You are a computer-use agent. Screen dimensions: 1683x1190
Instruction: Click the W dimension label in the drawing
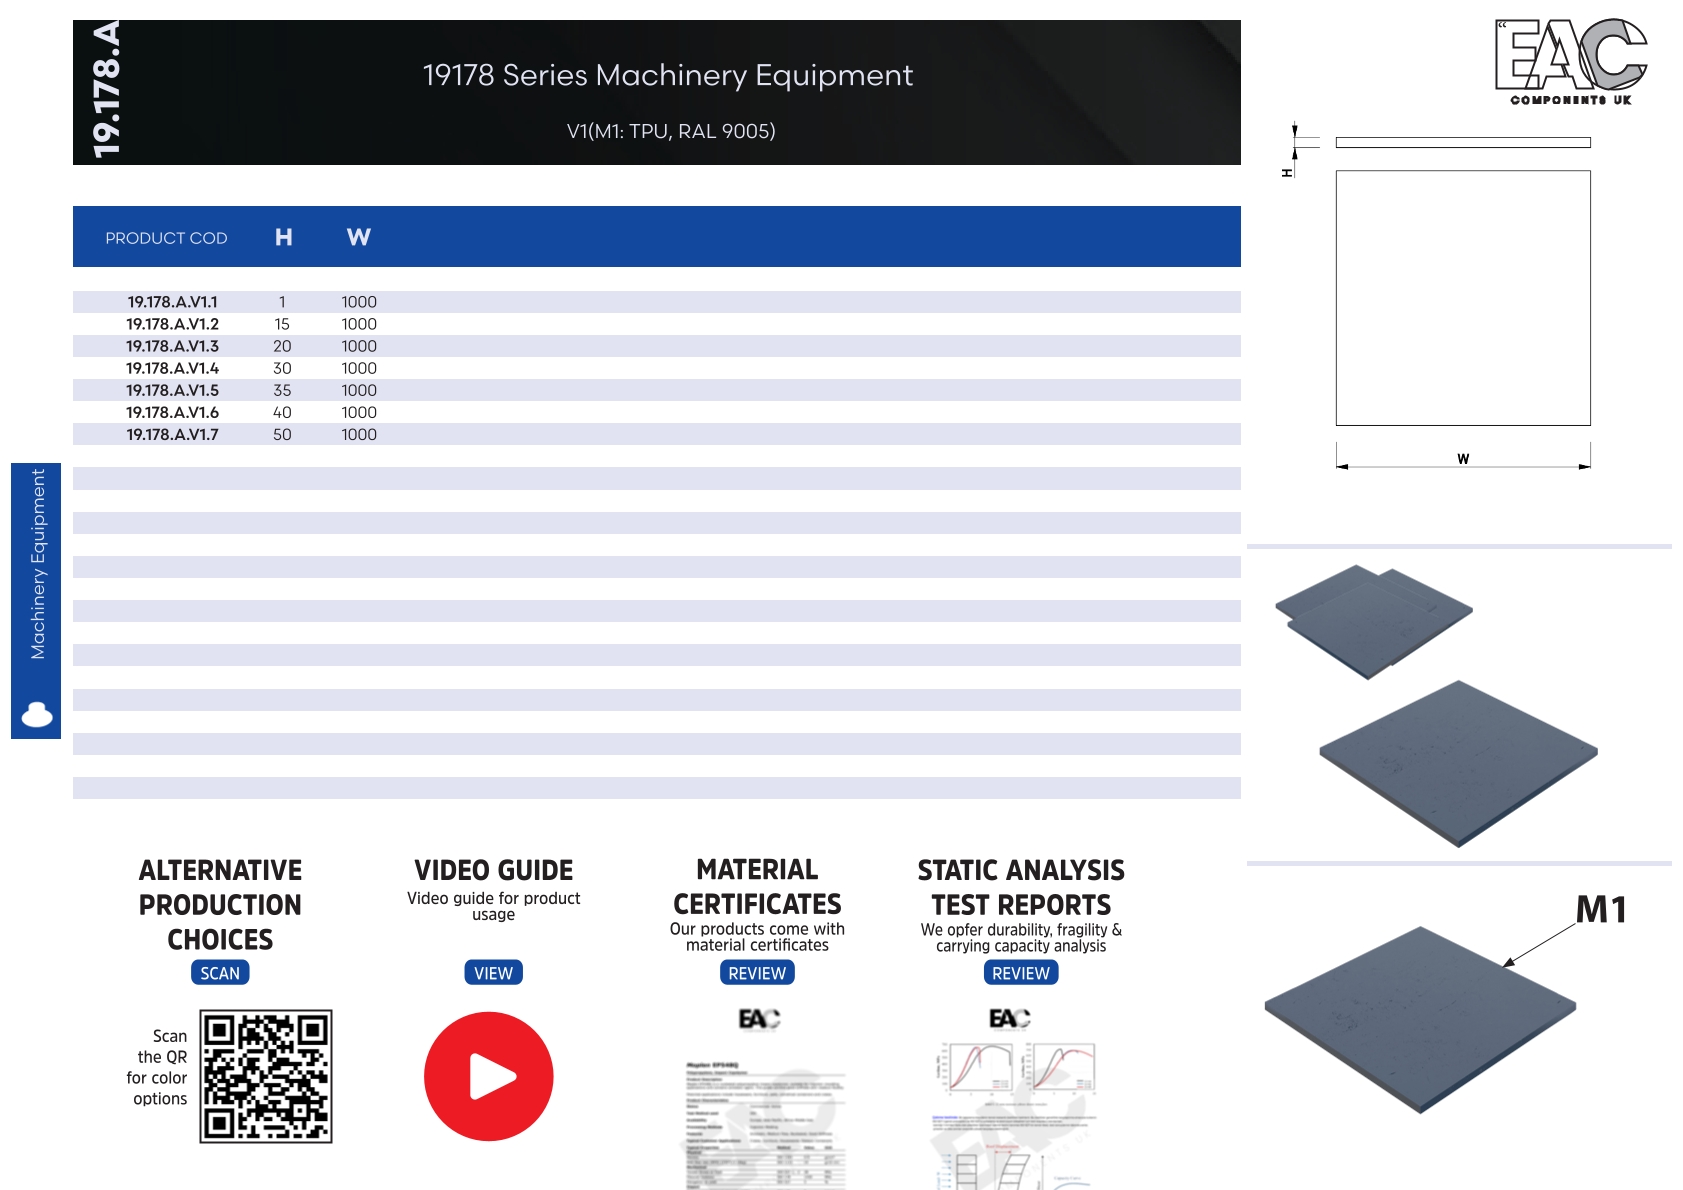(x=1463, y=459)
